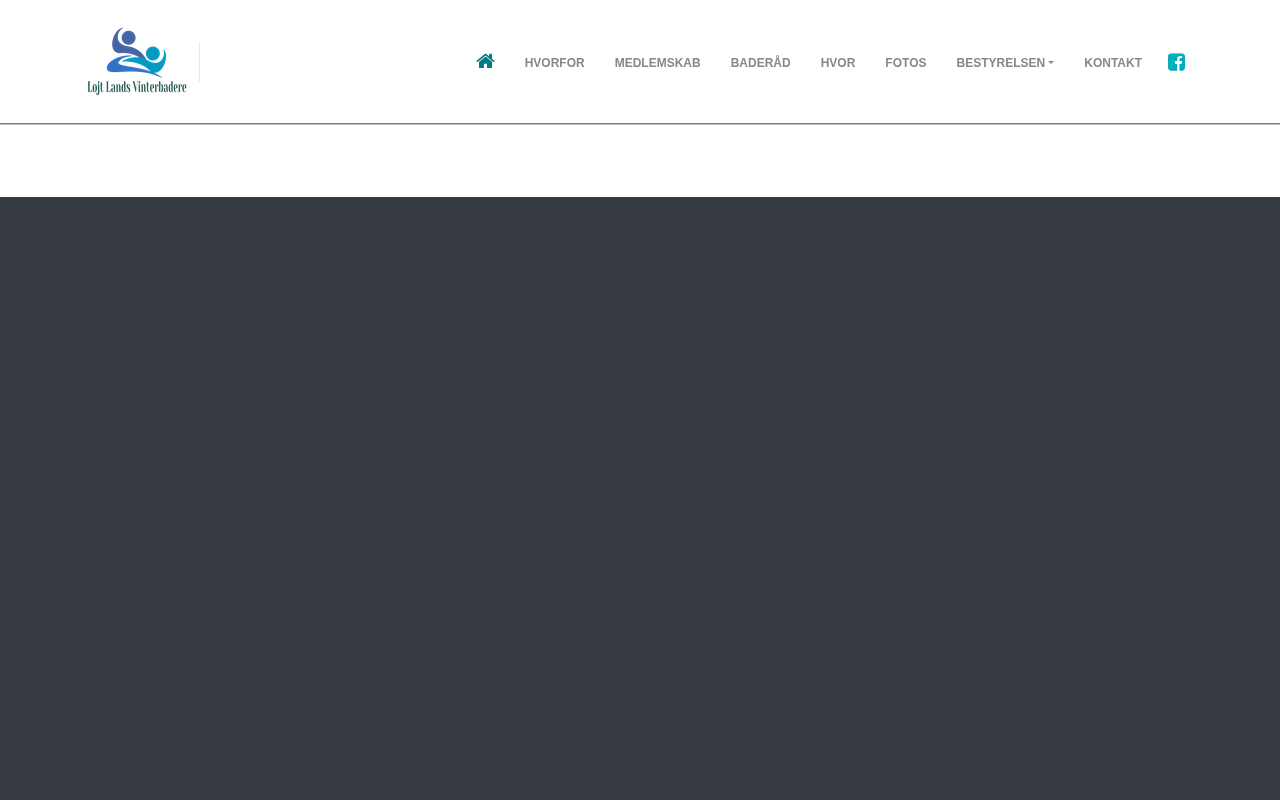Click the home icon in navigation
The image size is (1280, 800).
[x=486, y=61]
